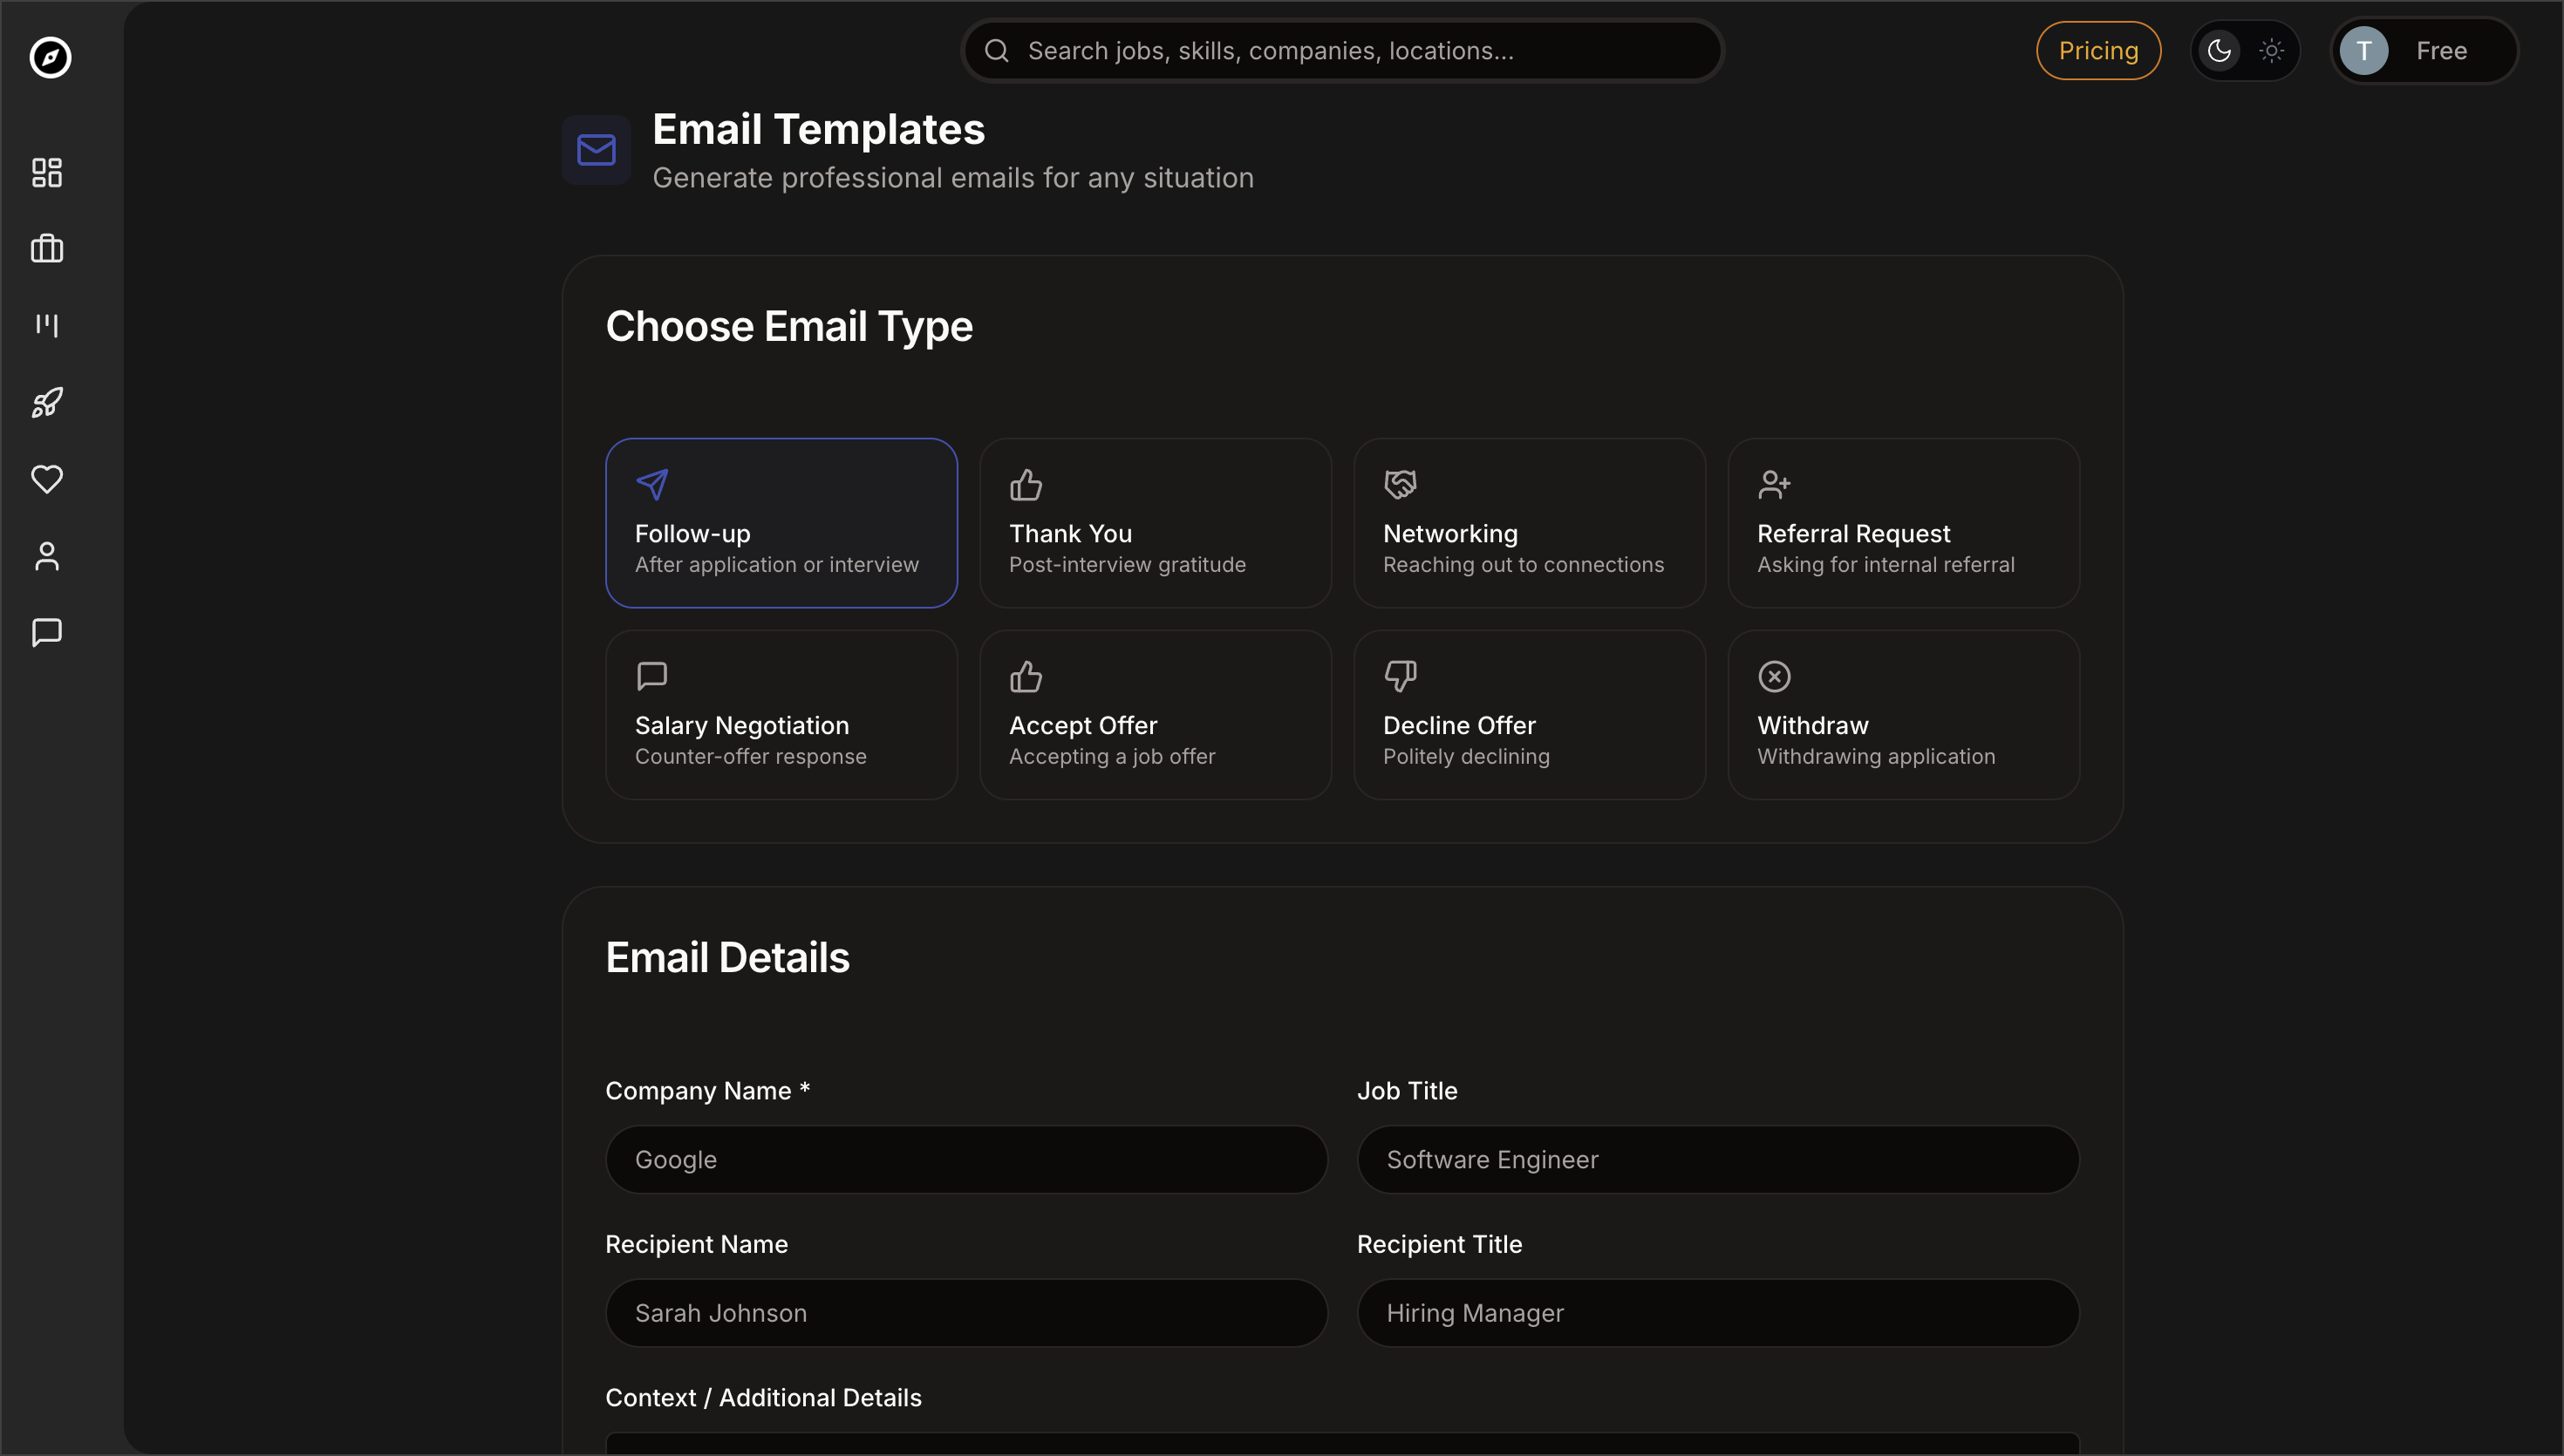Screen dimensions: 2564x1456
Task: Open the dashboard grid icon in sidebar
Action: [x=47, y=172]
